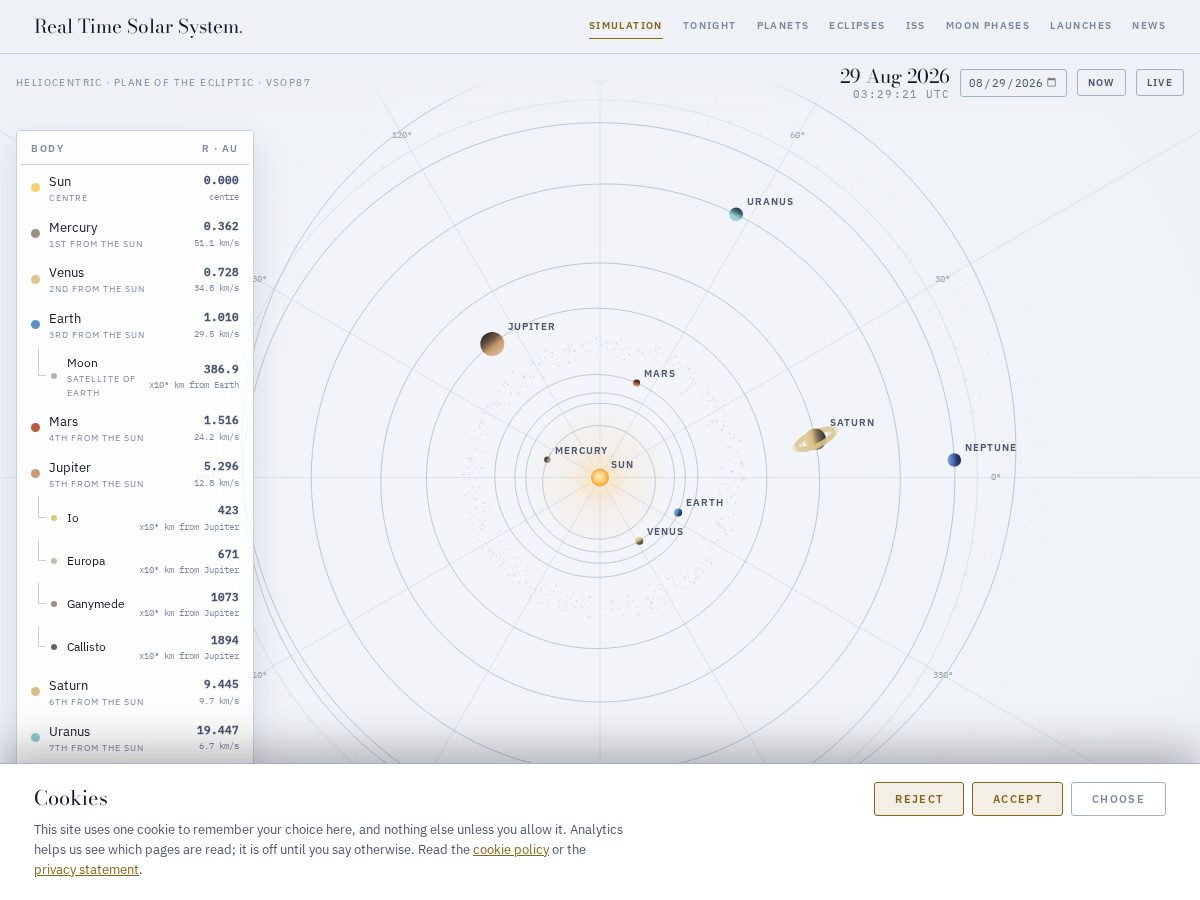The image size is (1200, 900).
Task: Click the Venus name in body list
Action: pyautogui.click(x=66, y=273)
